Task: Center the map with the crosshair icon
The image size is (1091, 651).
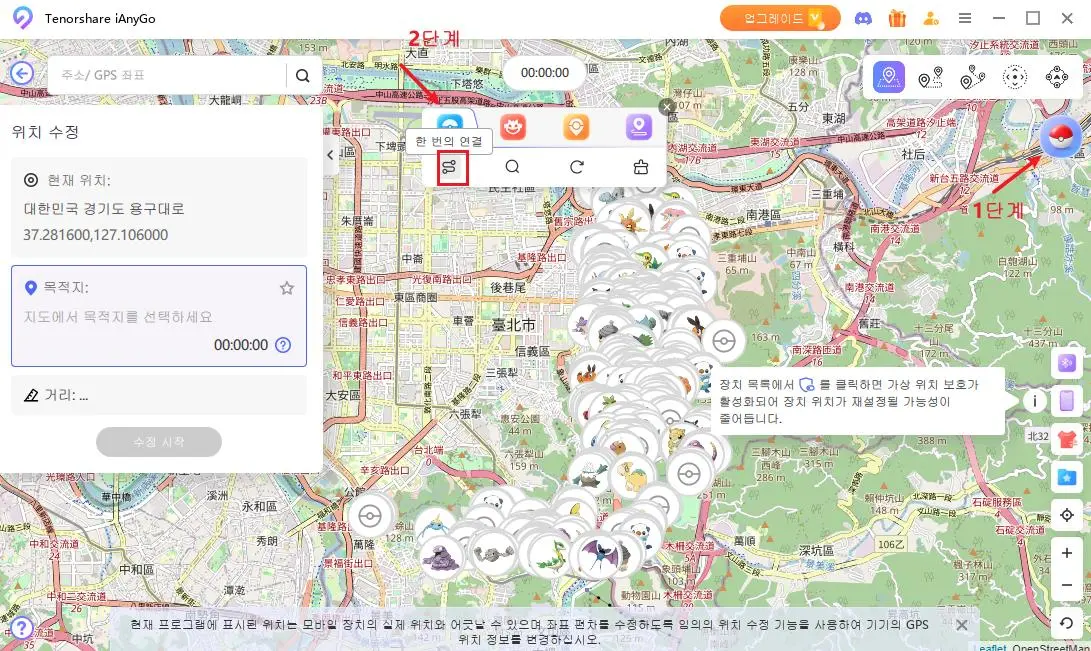Action: [1067, 515]
